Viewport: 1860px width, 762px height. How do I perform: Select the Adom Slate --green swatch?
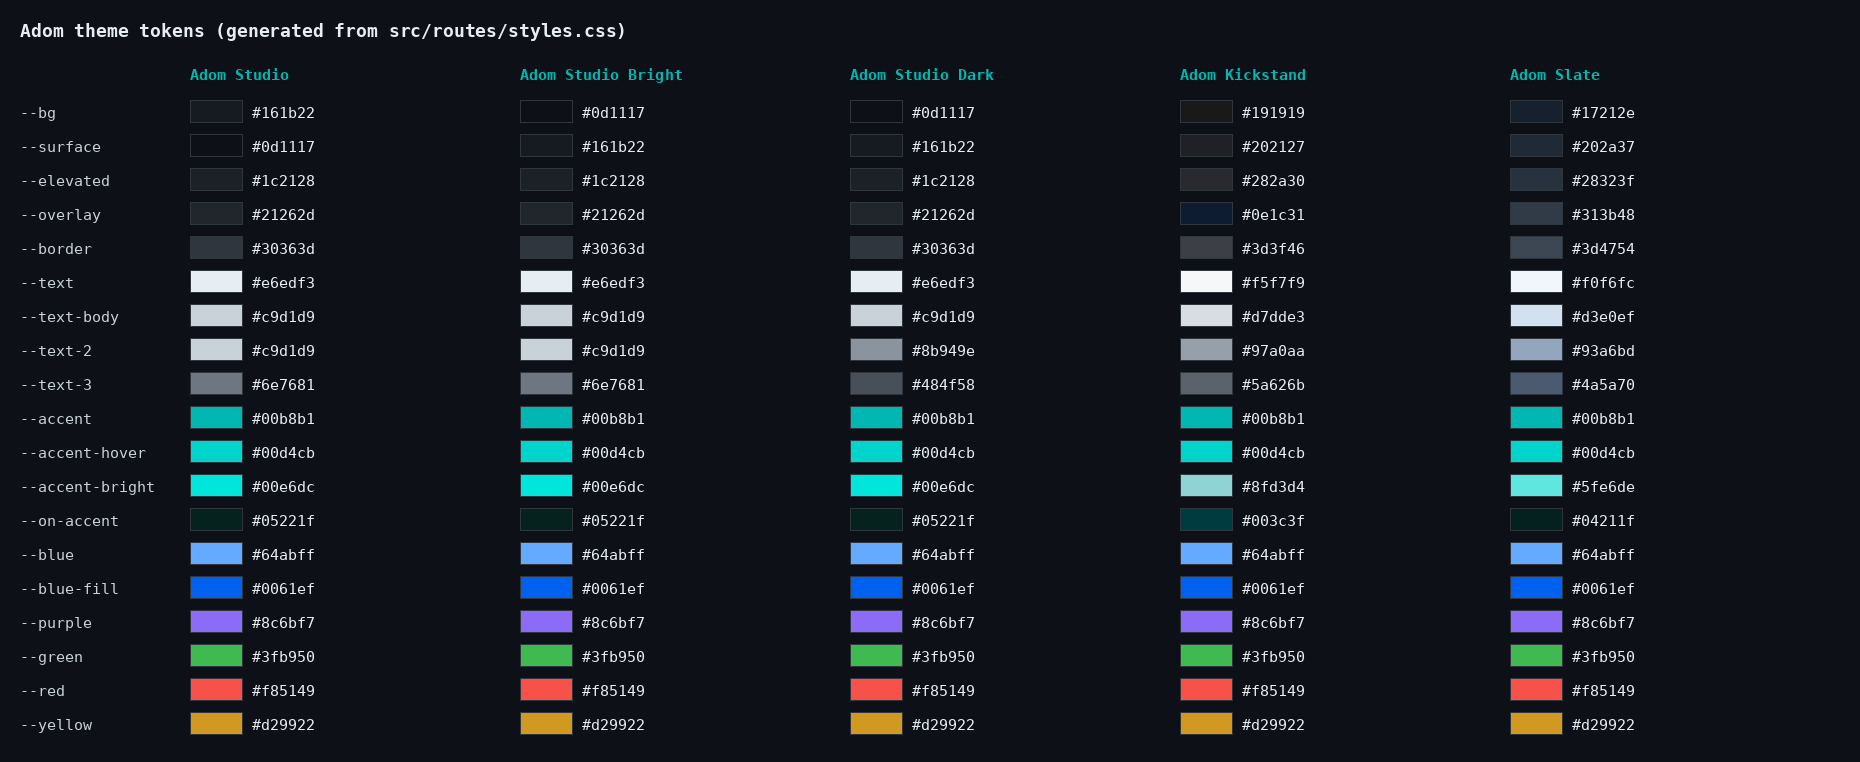click(x=1536, y=656)
